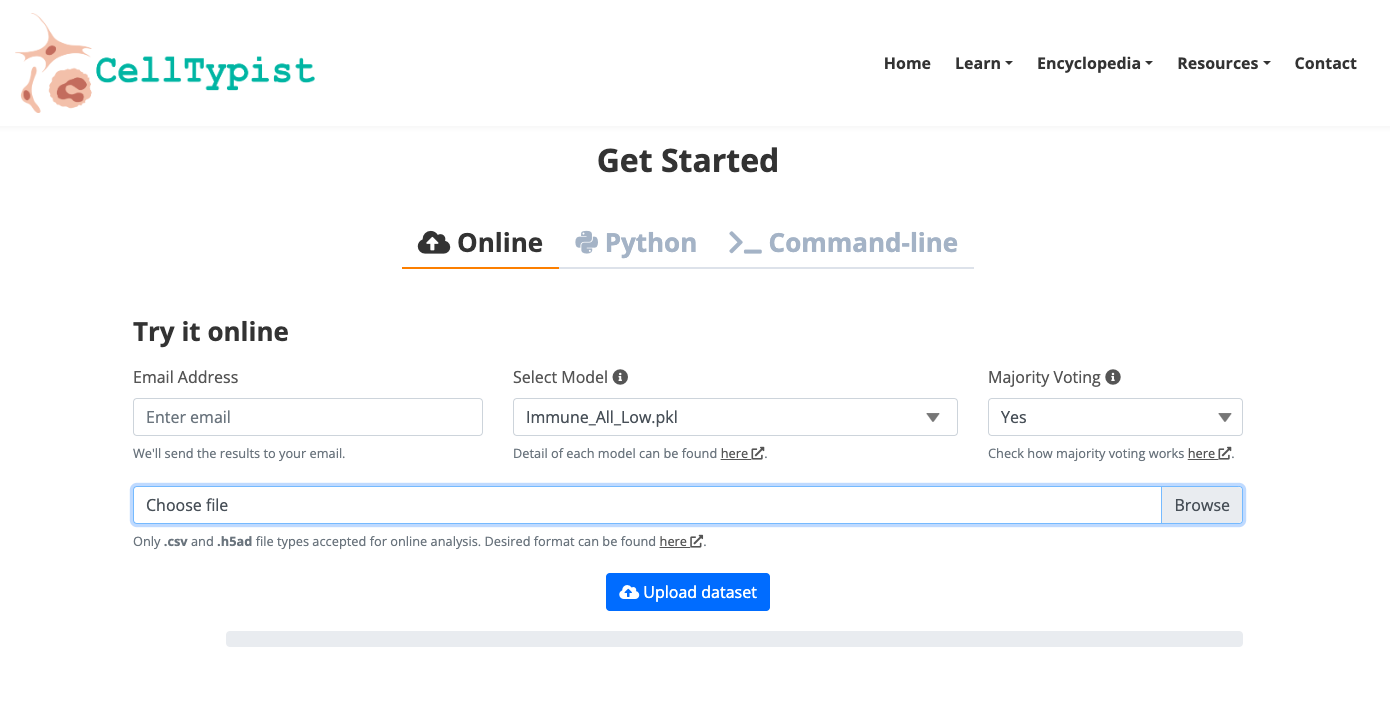Click the Command-line prompt icon

[745, 242]
